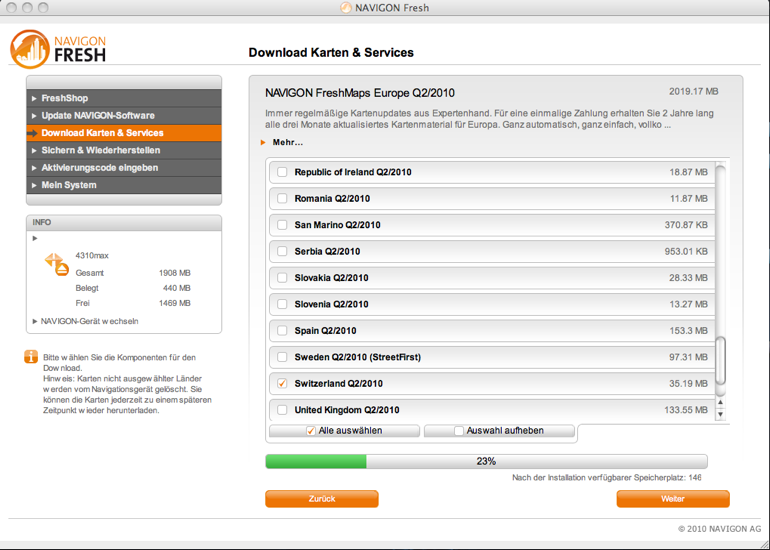Click the 370.87 KB size value
The width and height of the screenshot is (770, 550).
pyautogui.click(x=686, y=225)
